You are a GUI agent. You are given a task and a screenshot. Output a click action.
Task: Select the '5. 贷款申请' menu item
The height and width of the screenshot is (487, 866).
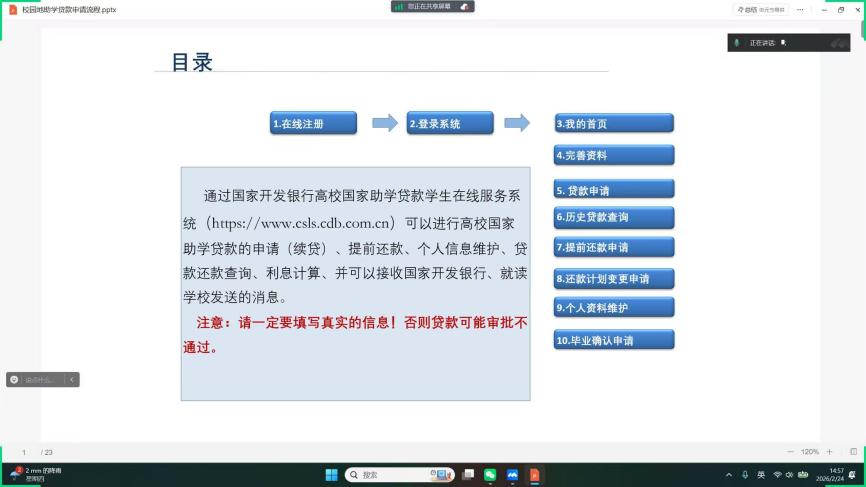point(614,190)
